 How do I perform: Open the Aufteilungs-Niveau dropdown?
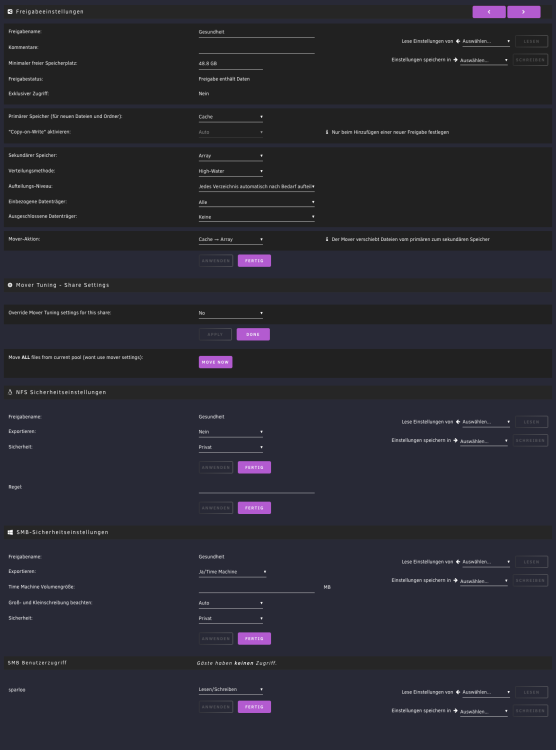click(256, 187)
